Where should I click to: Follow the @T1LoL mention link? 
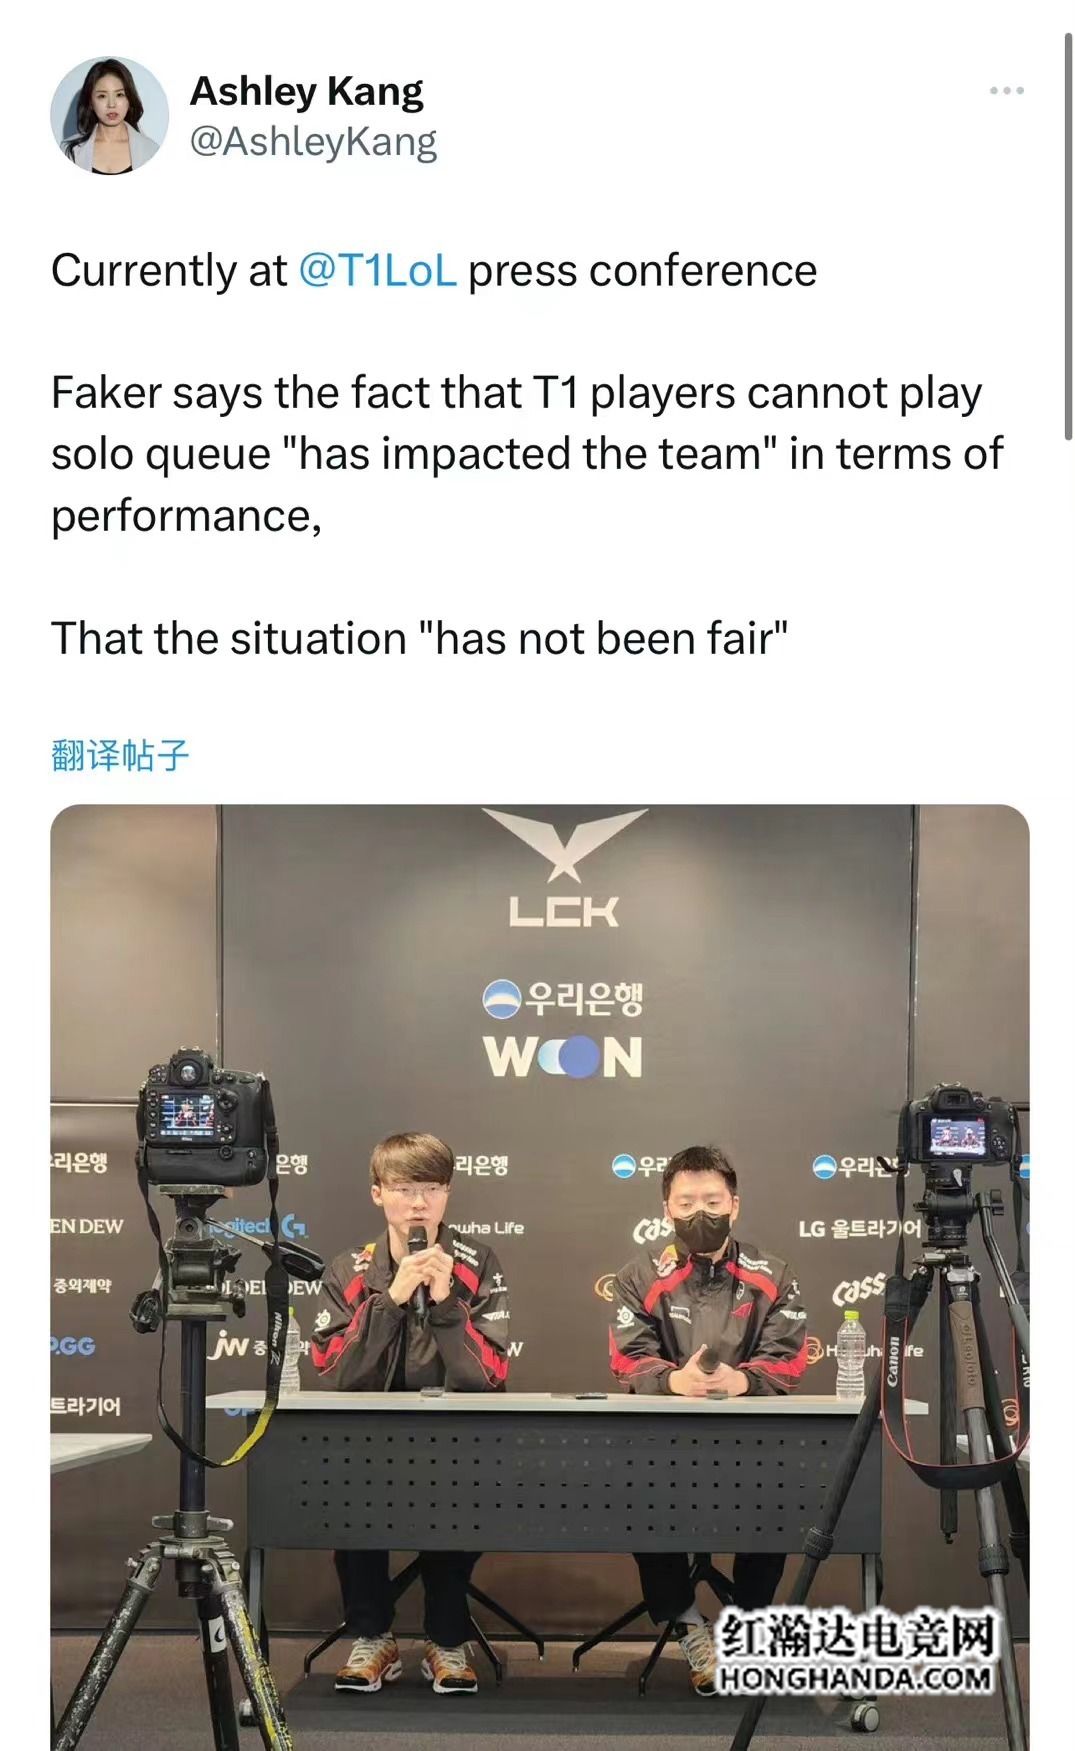(x=377, y=271)
